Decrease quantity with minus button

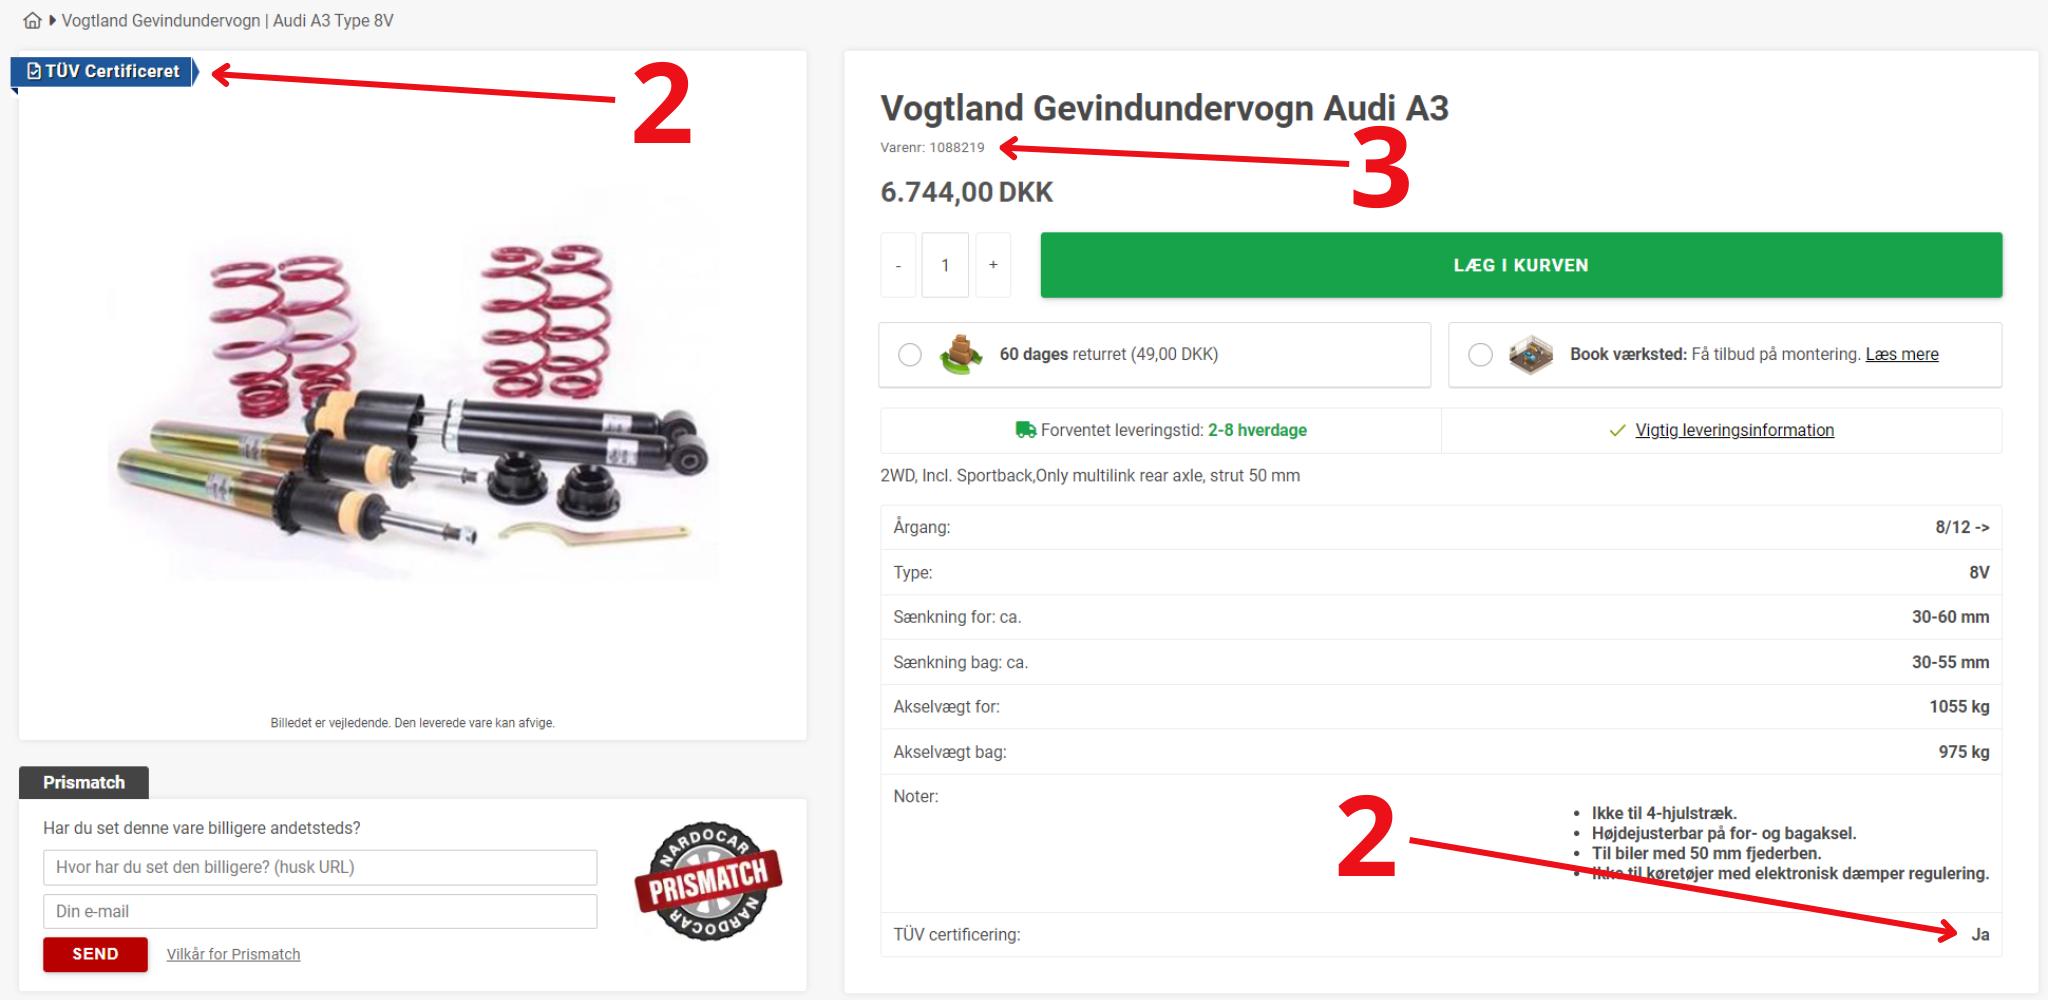pyautogui.click(x=898, y=265)
